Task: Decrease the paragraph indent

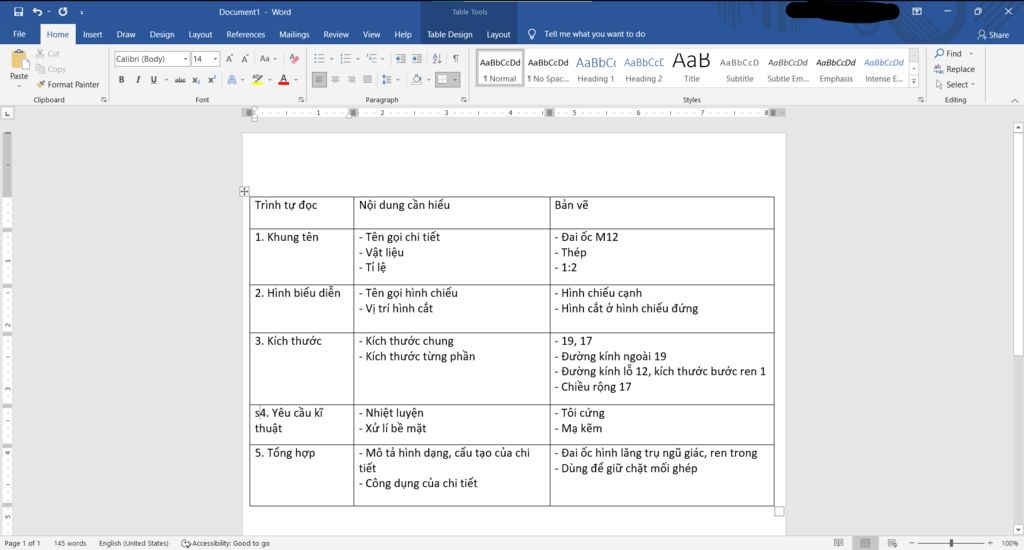Action: tap(400, 59)
